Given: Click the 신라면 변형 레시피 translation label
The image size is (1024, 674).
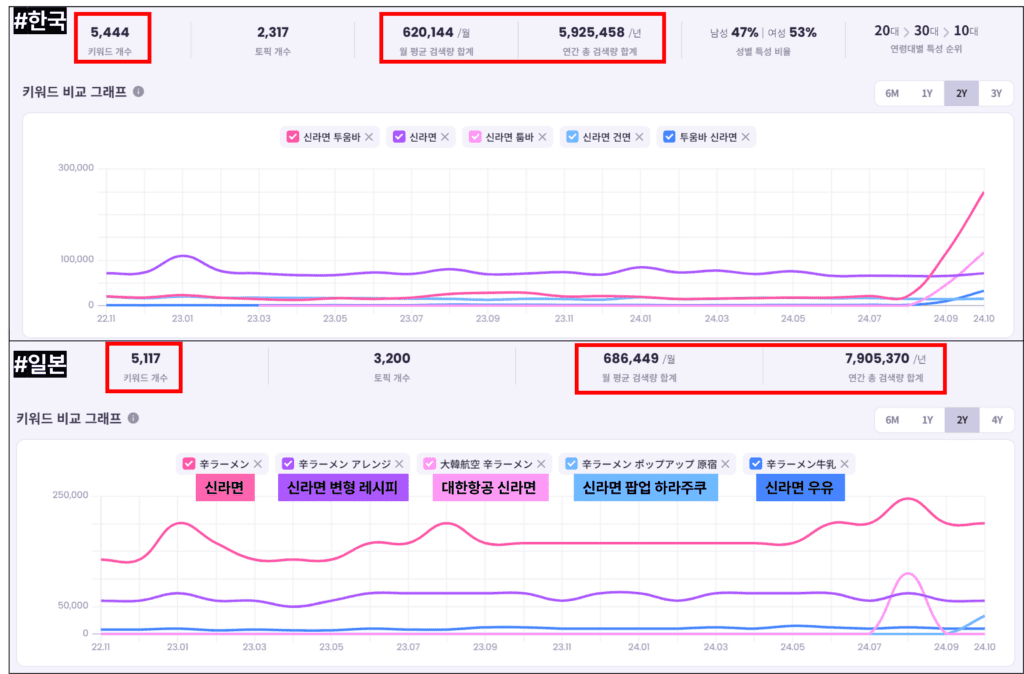Looking at the screenshot, I should (x=344, y=488).
